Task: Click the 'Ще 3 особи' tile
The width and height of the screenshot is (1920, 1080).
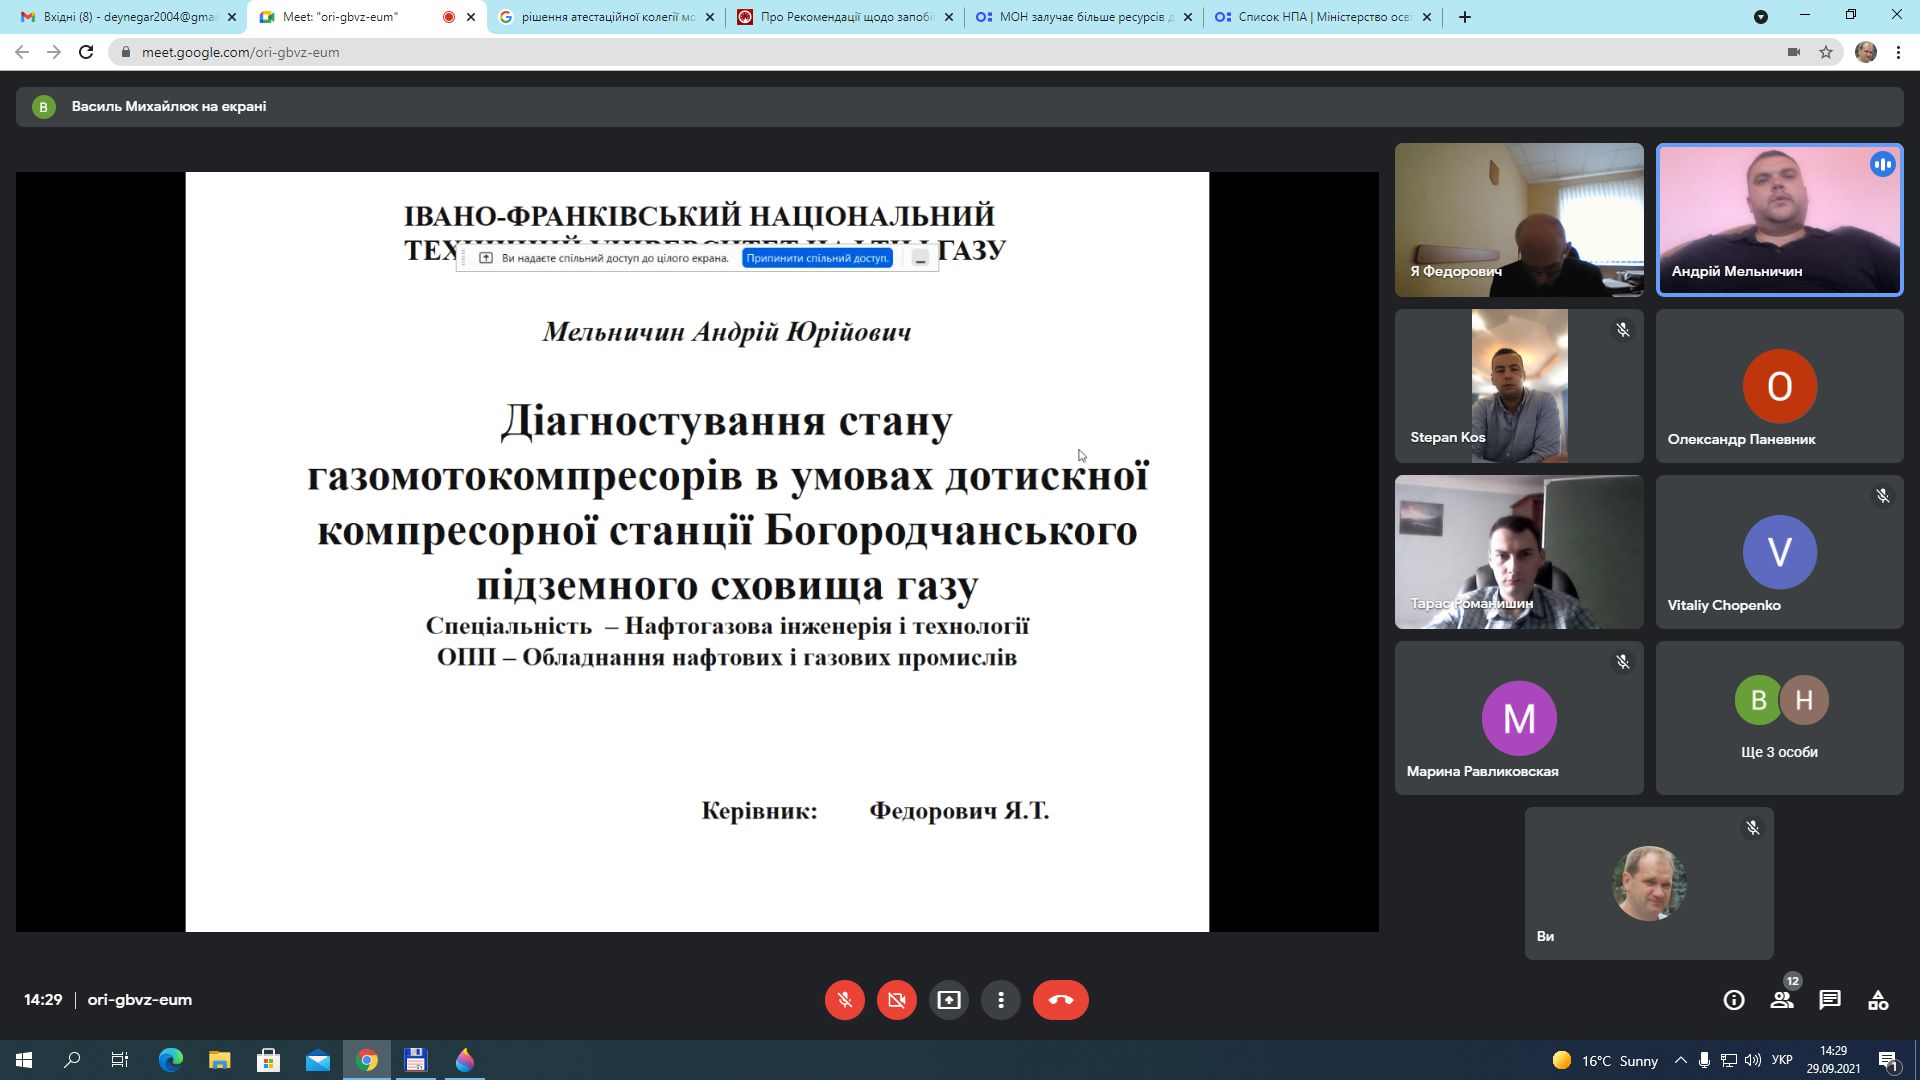Action: 1779,718
